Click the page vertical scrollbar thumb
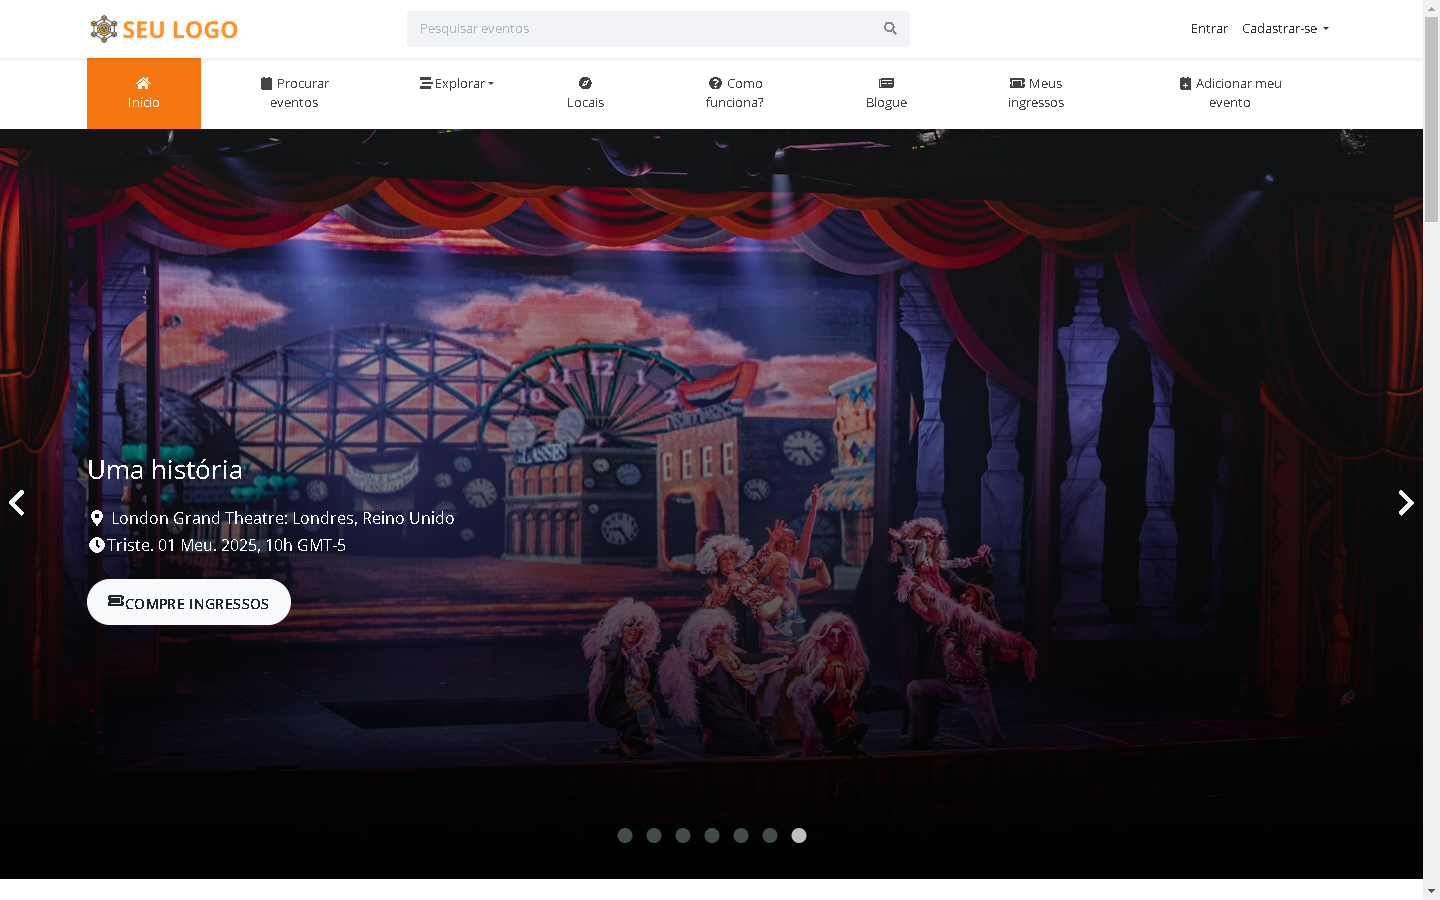 (x=1431, y=120)
